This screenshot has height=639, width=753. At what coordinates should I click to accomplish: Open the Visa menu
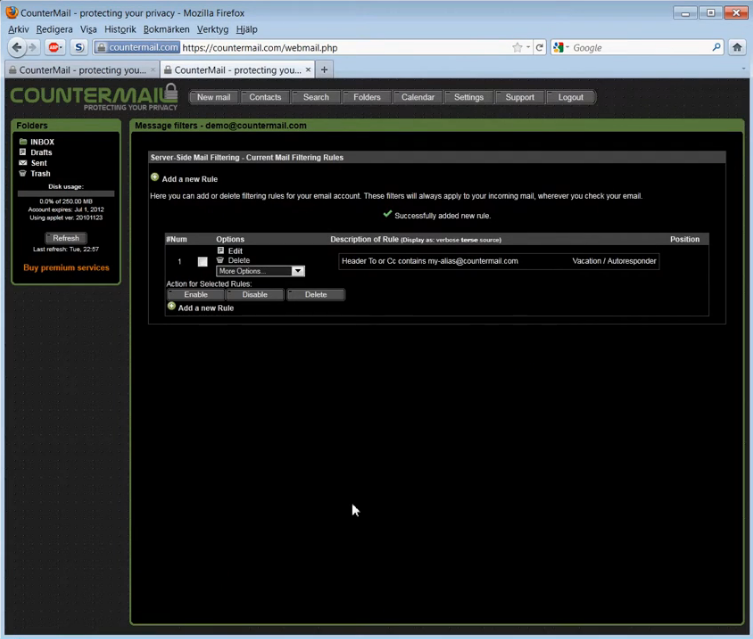[88, 29]
